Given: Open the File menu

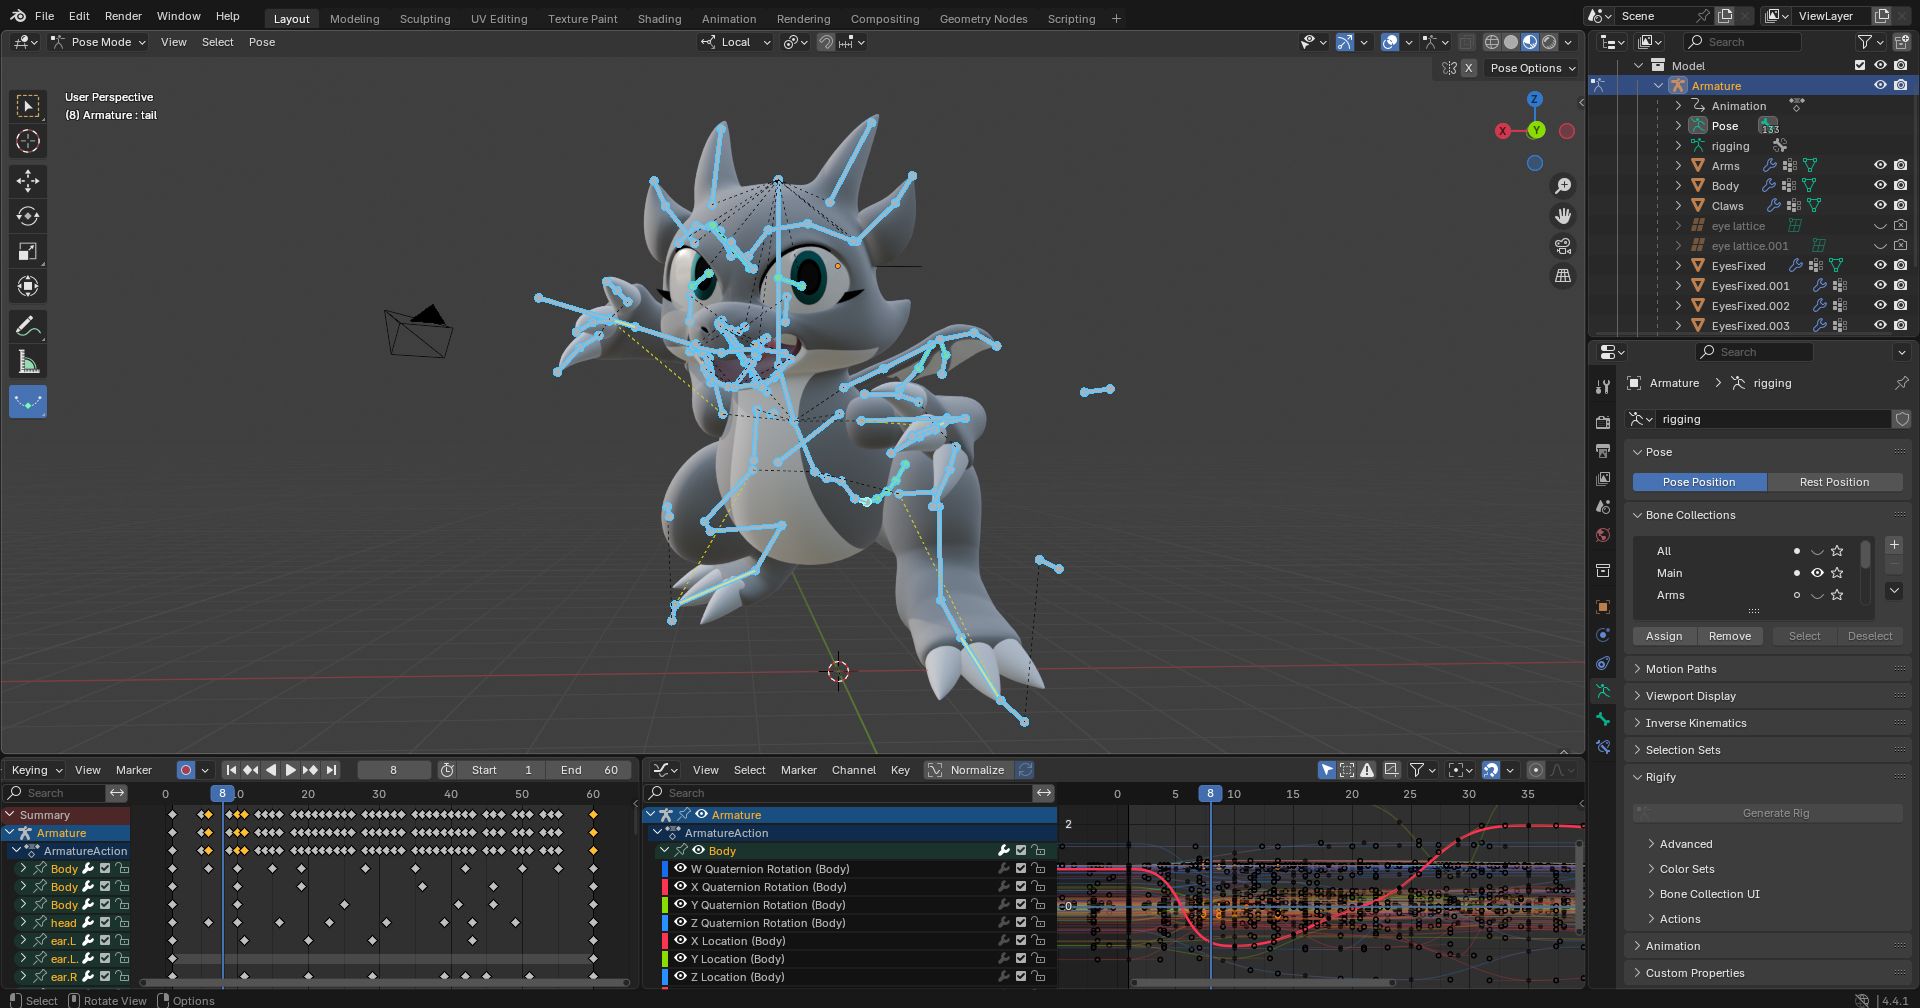Looking at the screenshot, I should (45, 16).
